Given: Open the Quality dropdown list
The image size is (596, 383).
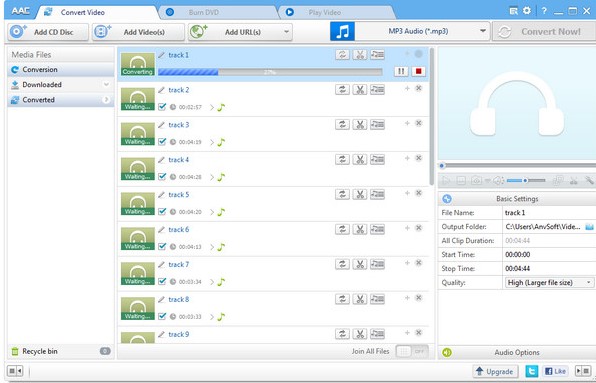Looking at the screenshot, I should (549, 283).
